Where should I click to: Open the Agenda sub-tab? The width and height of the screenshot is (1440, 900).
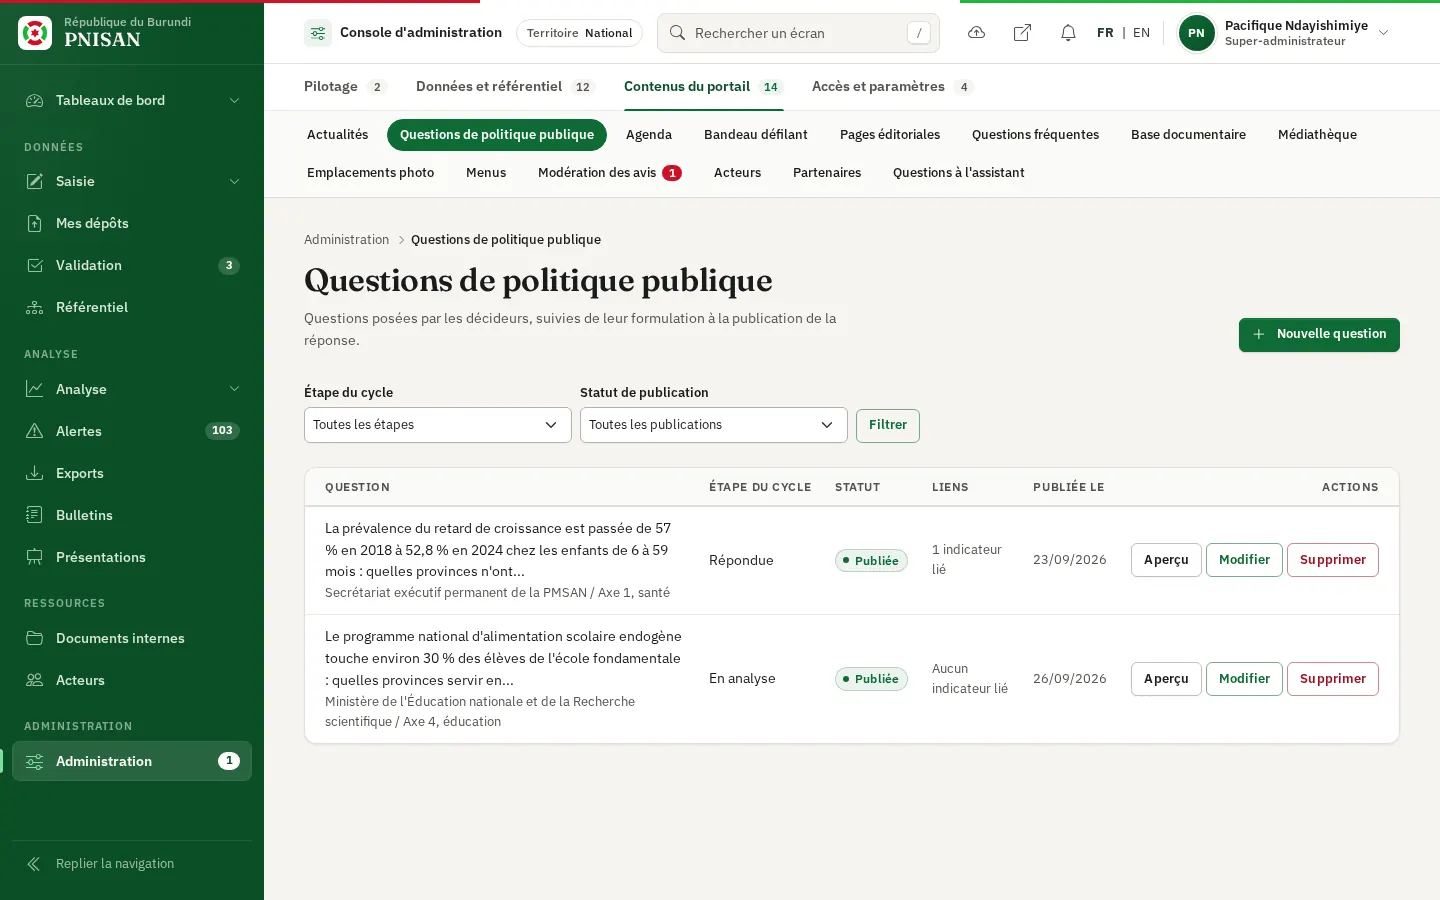pos(649,135)
